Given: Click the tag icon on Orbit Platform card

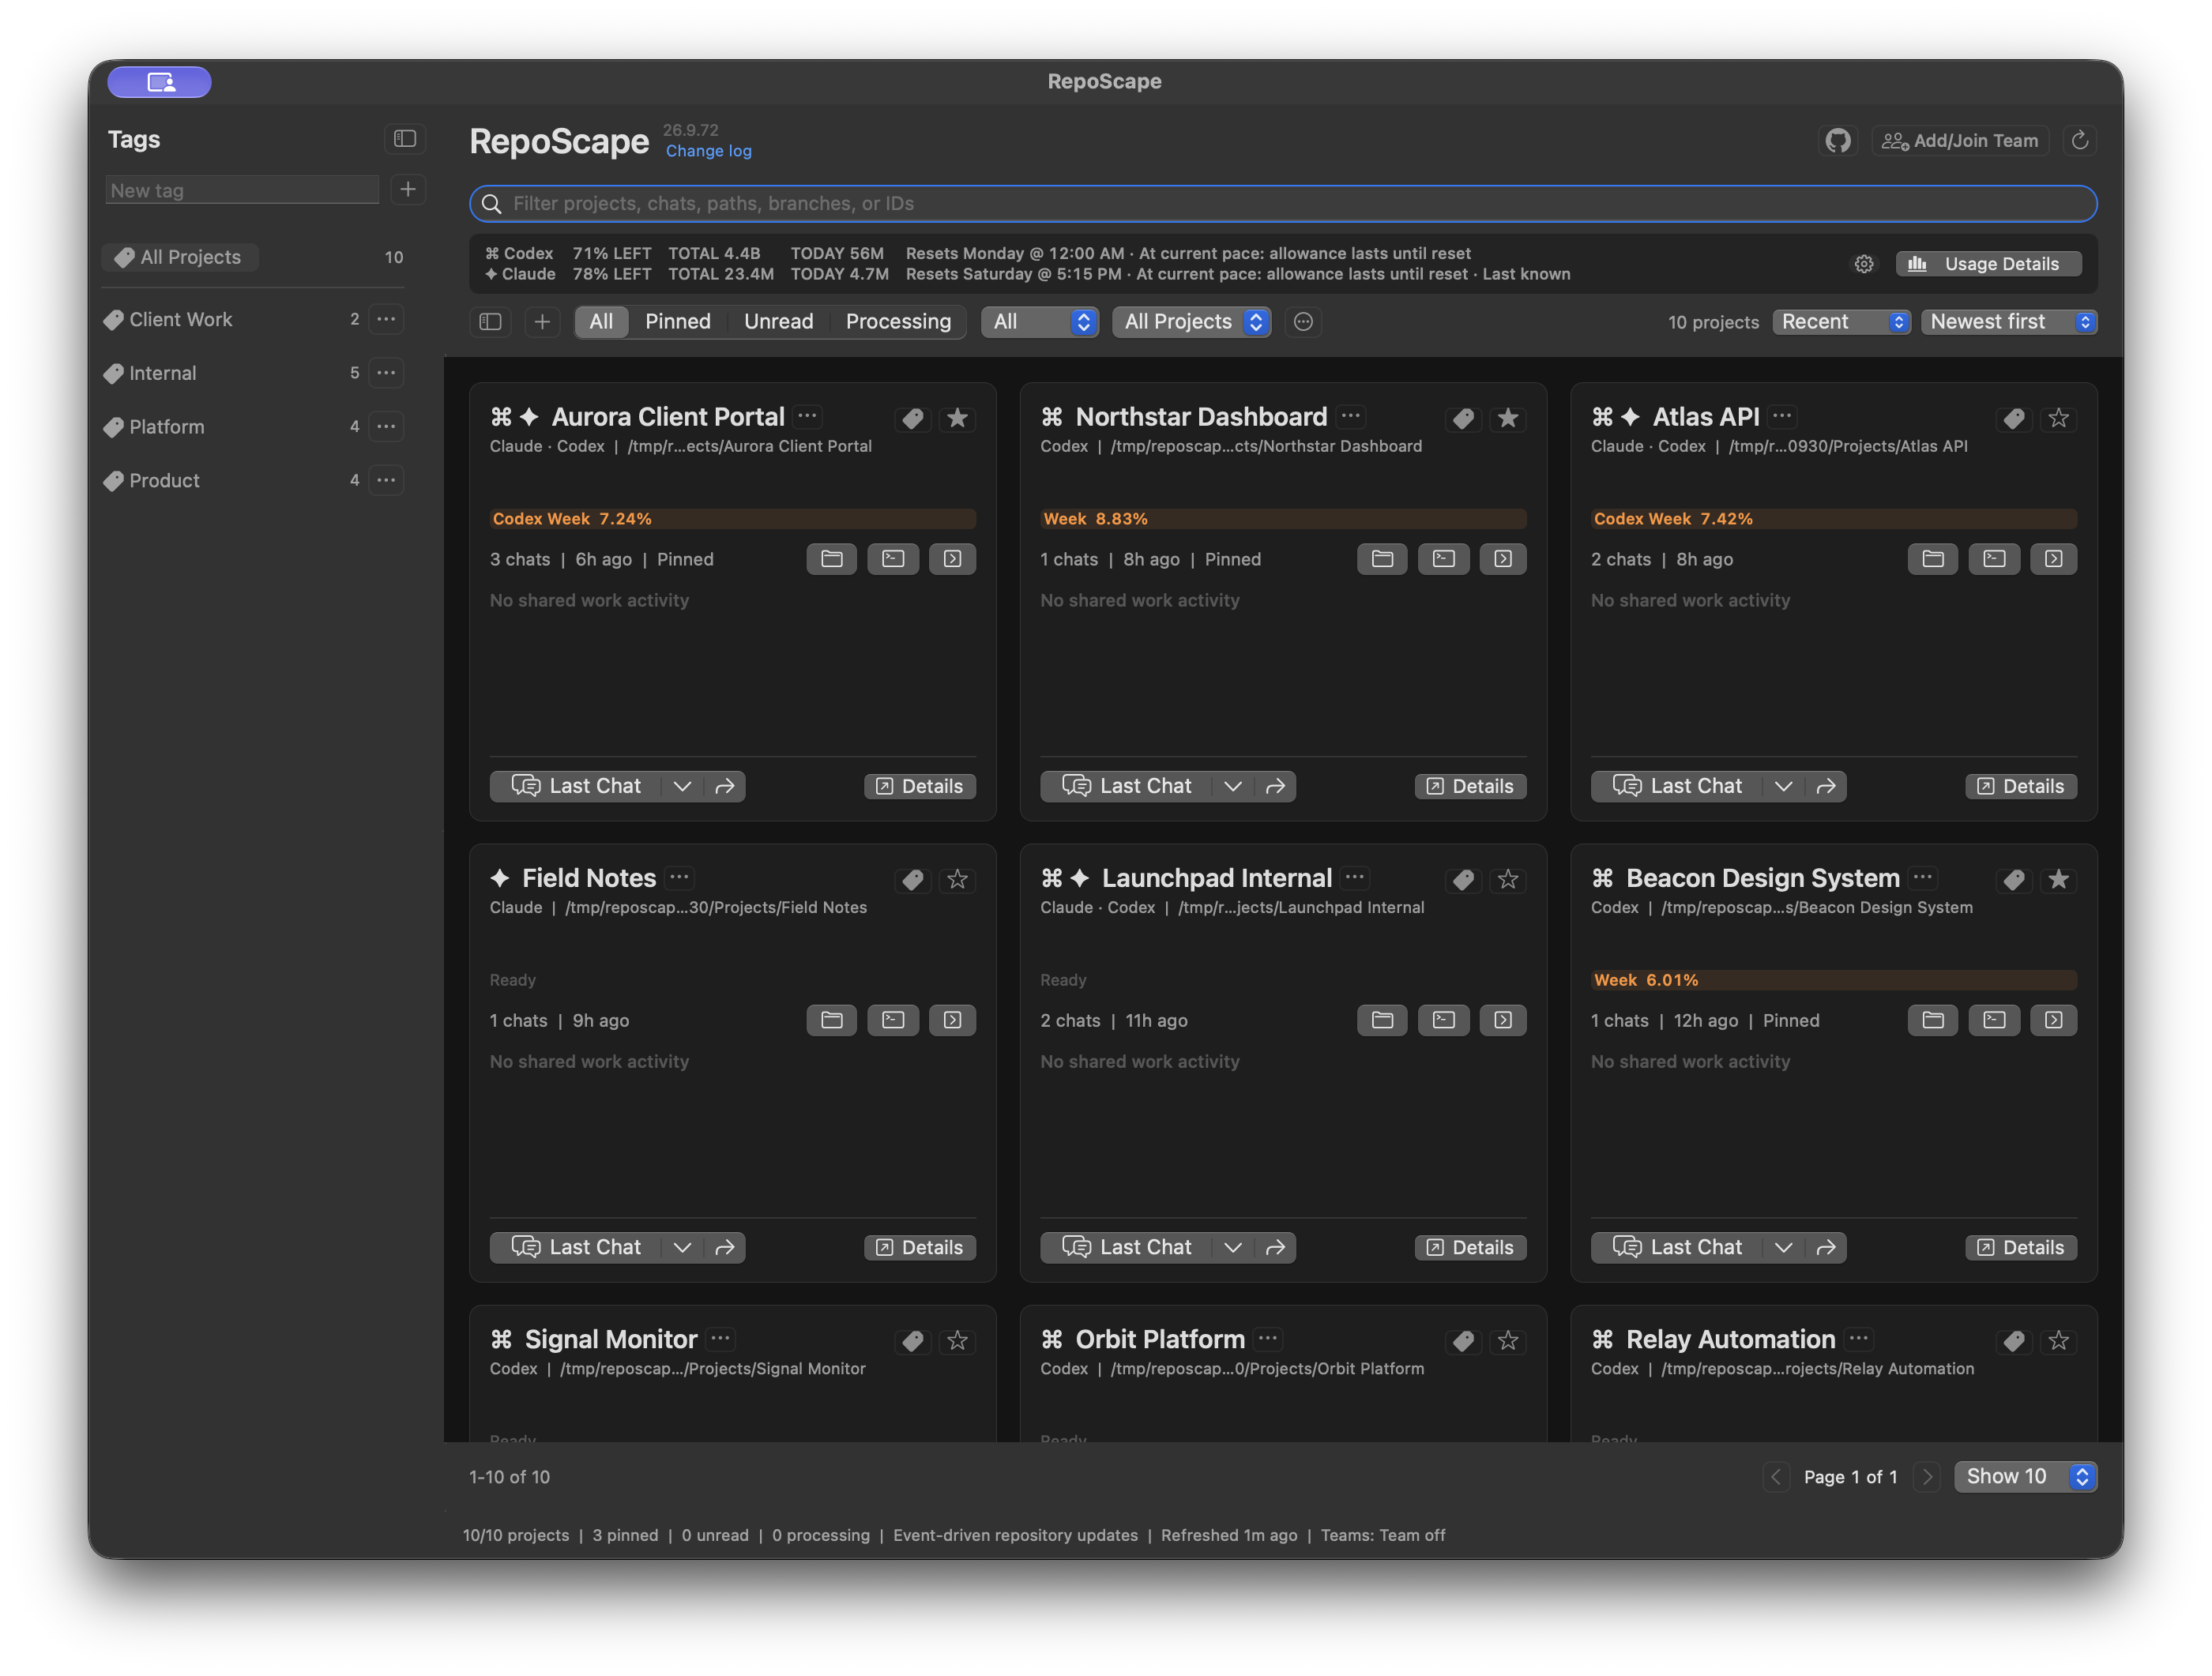Looking at the screenshot, I should tap(1463, 1341).
